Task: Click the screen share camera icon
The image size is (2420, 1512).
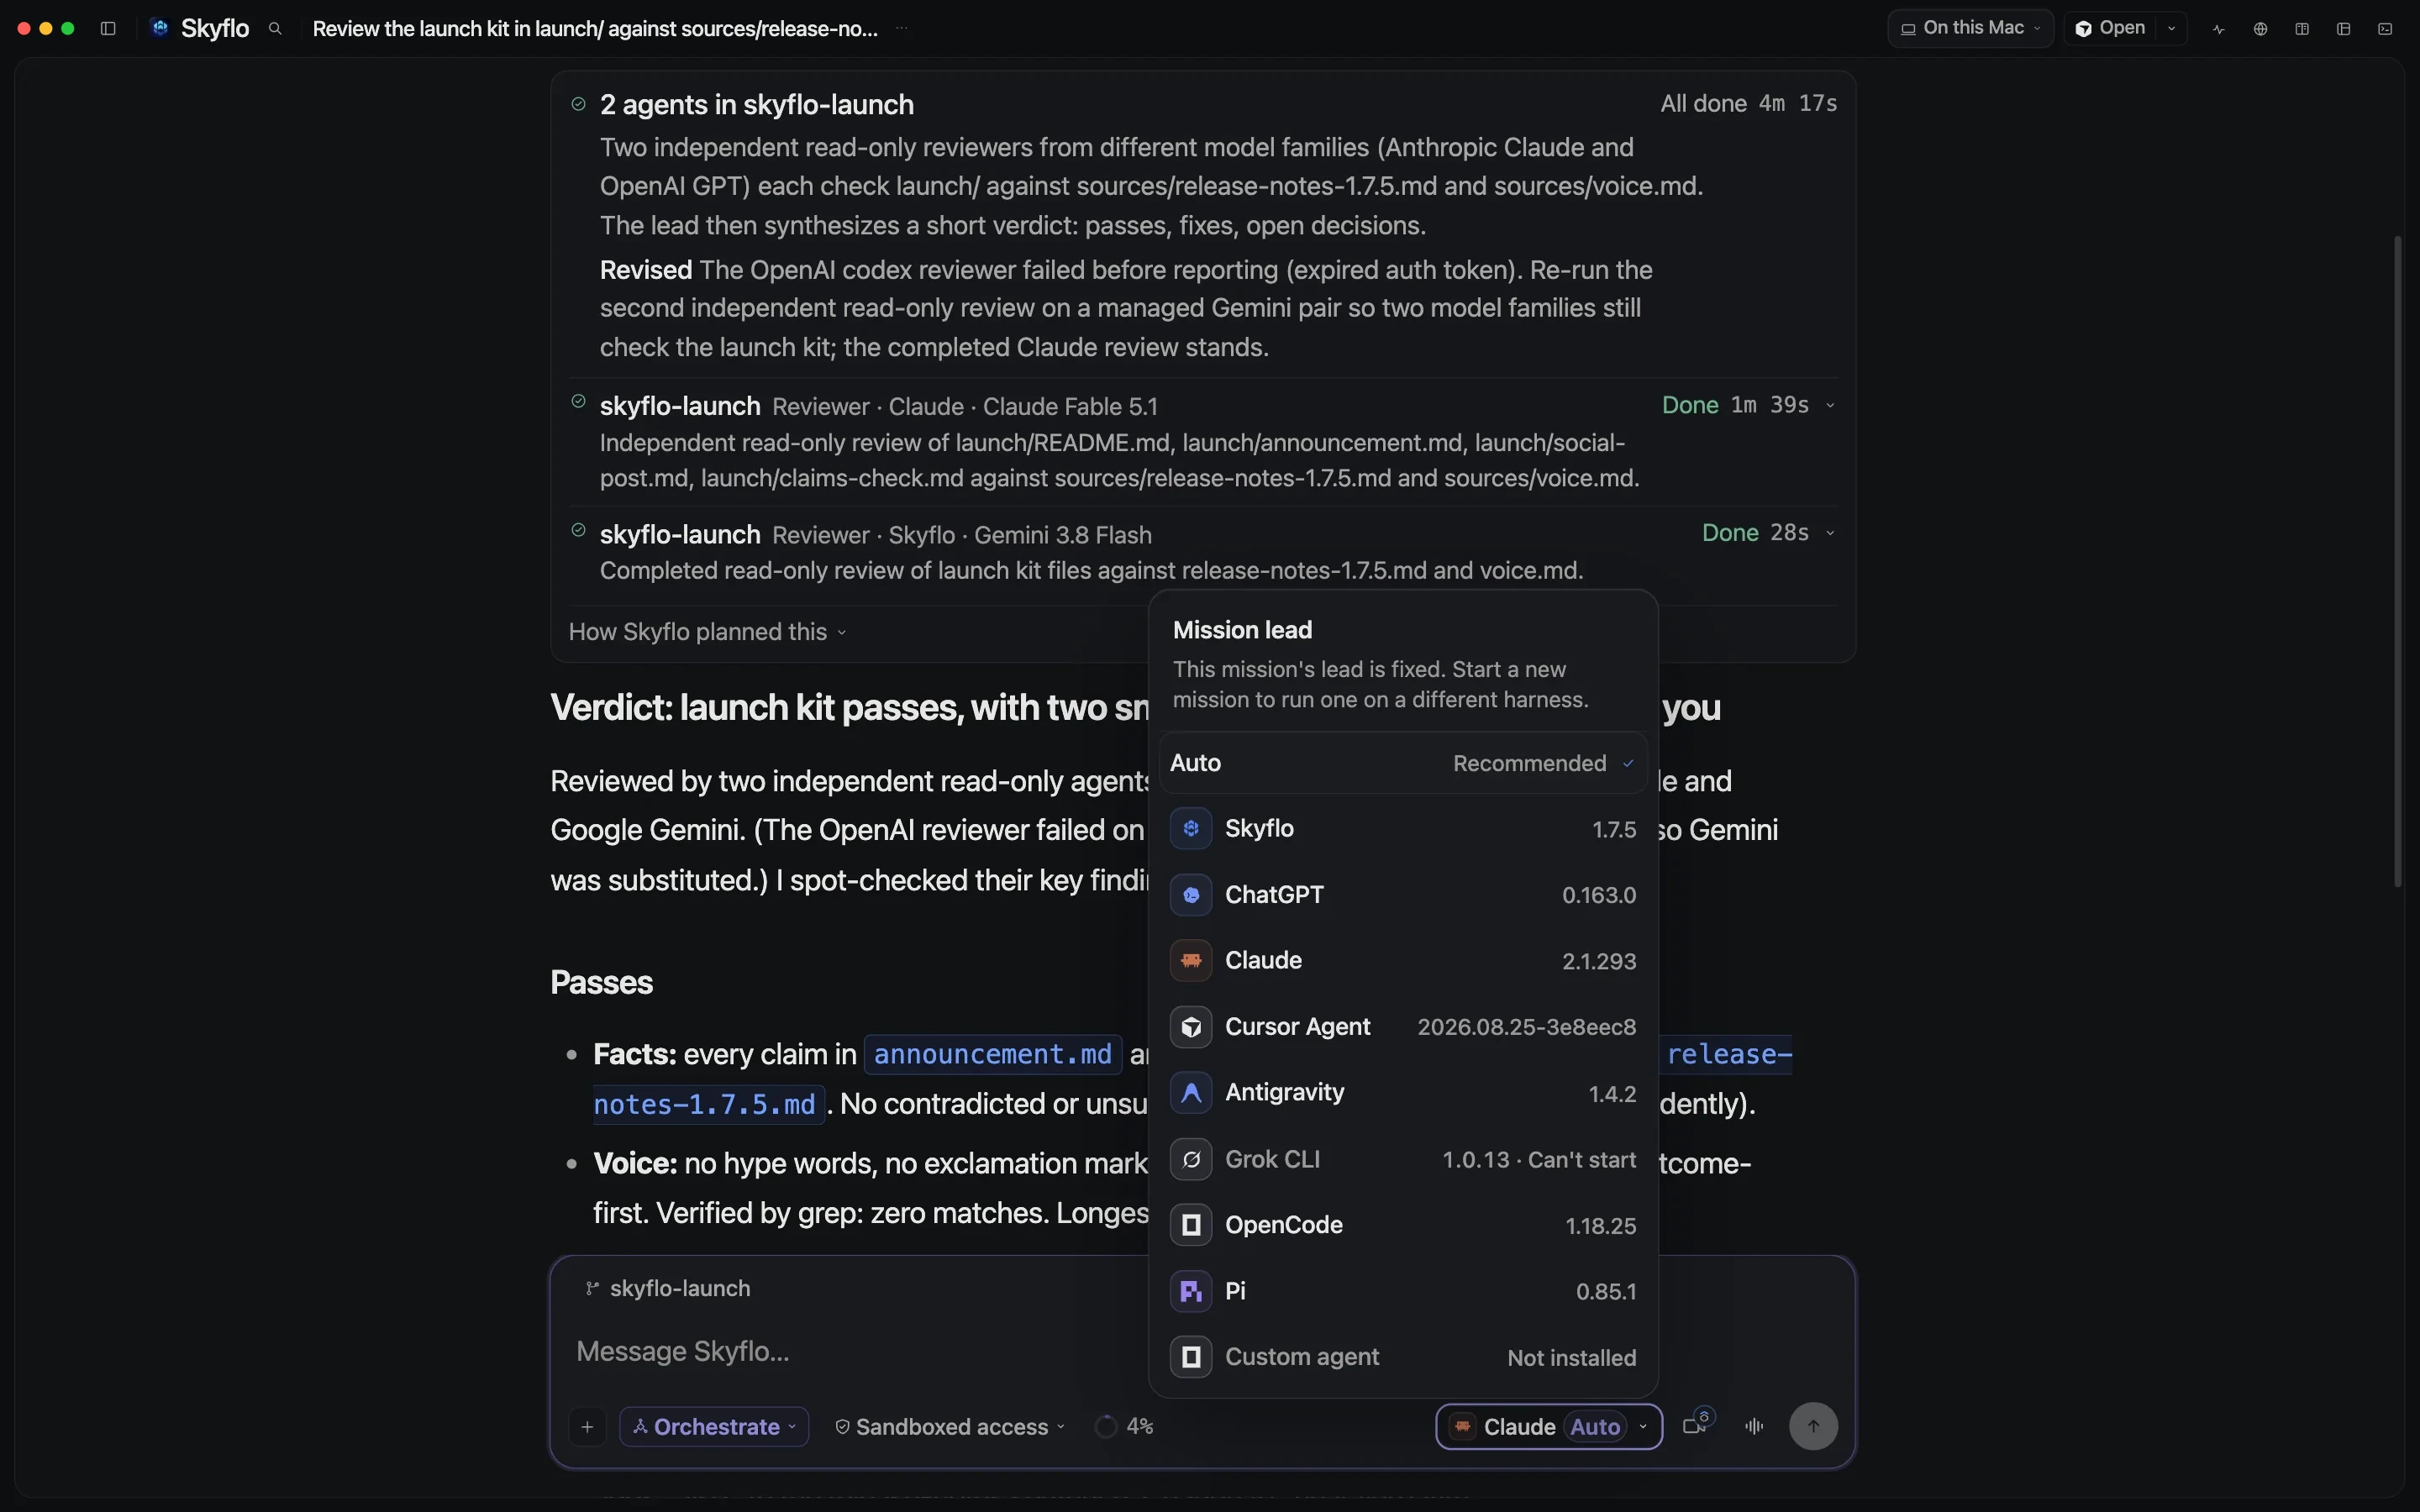Action: (1697, 1424)
